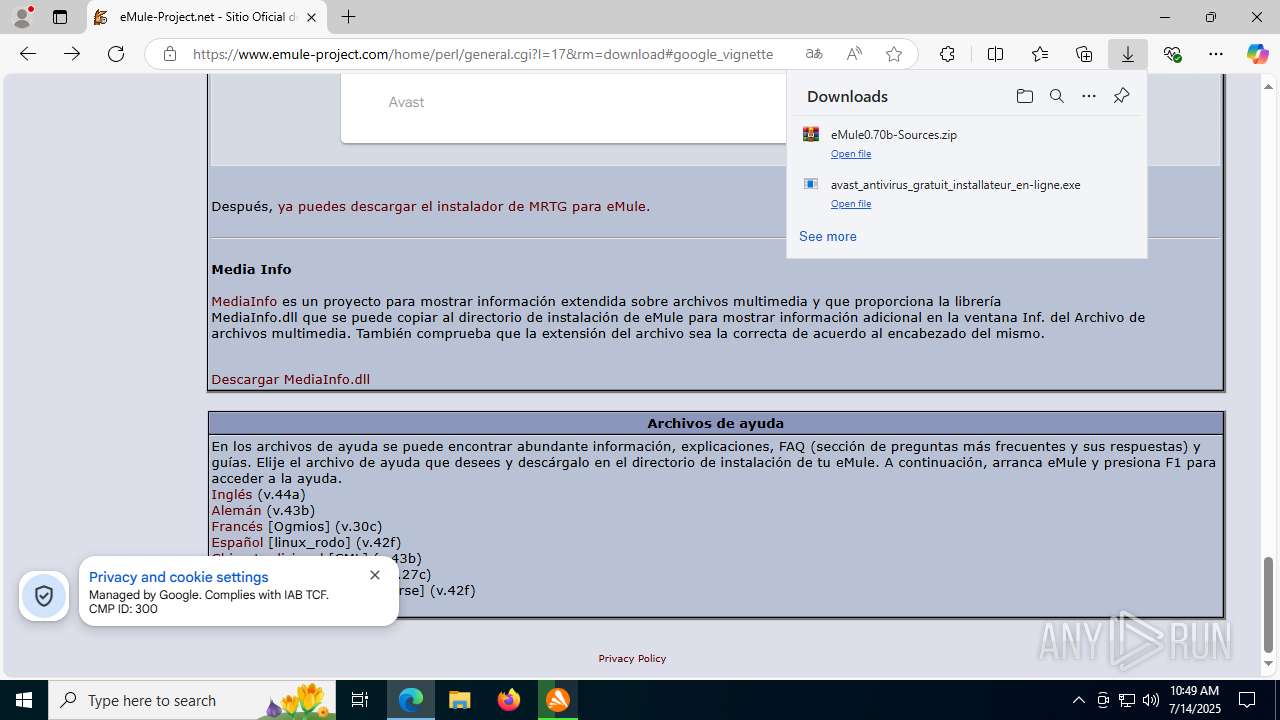The height and width of the screenshot is (720, 1280).
Task: Close the privacy and cookie popup
Action: [x=375, y=575]
